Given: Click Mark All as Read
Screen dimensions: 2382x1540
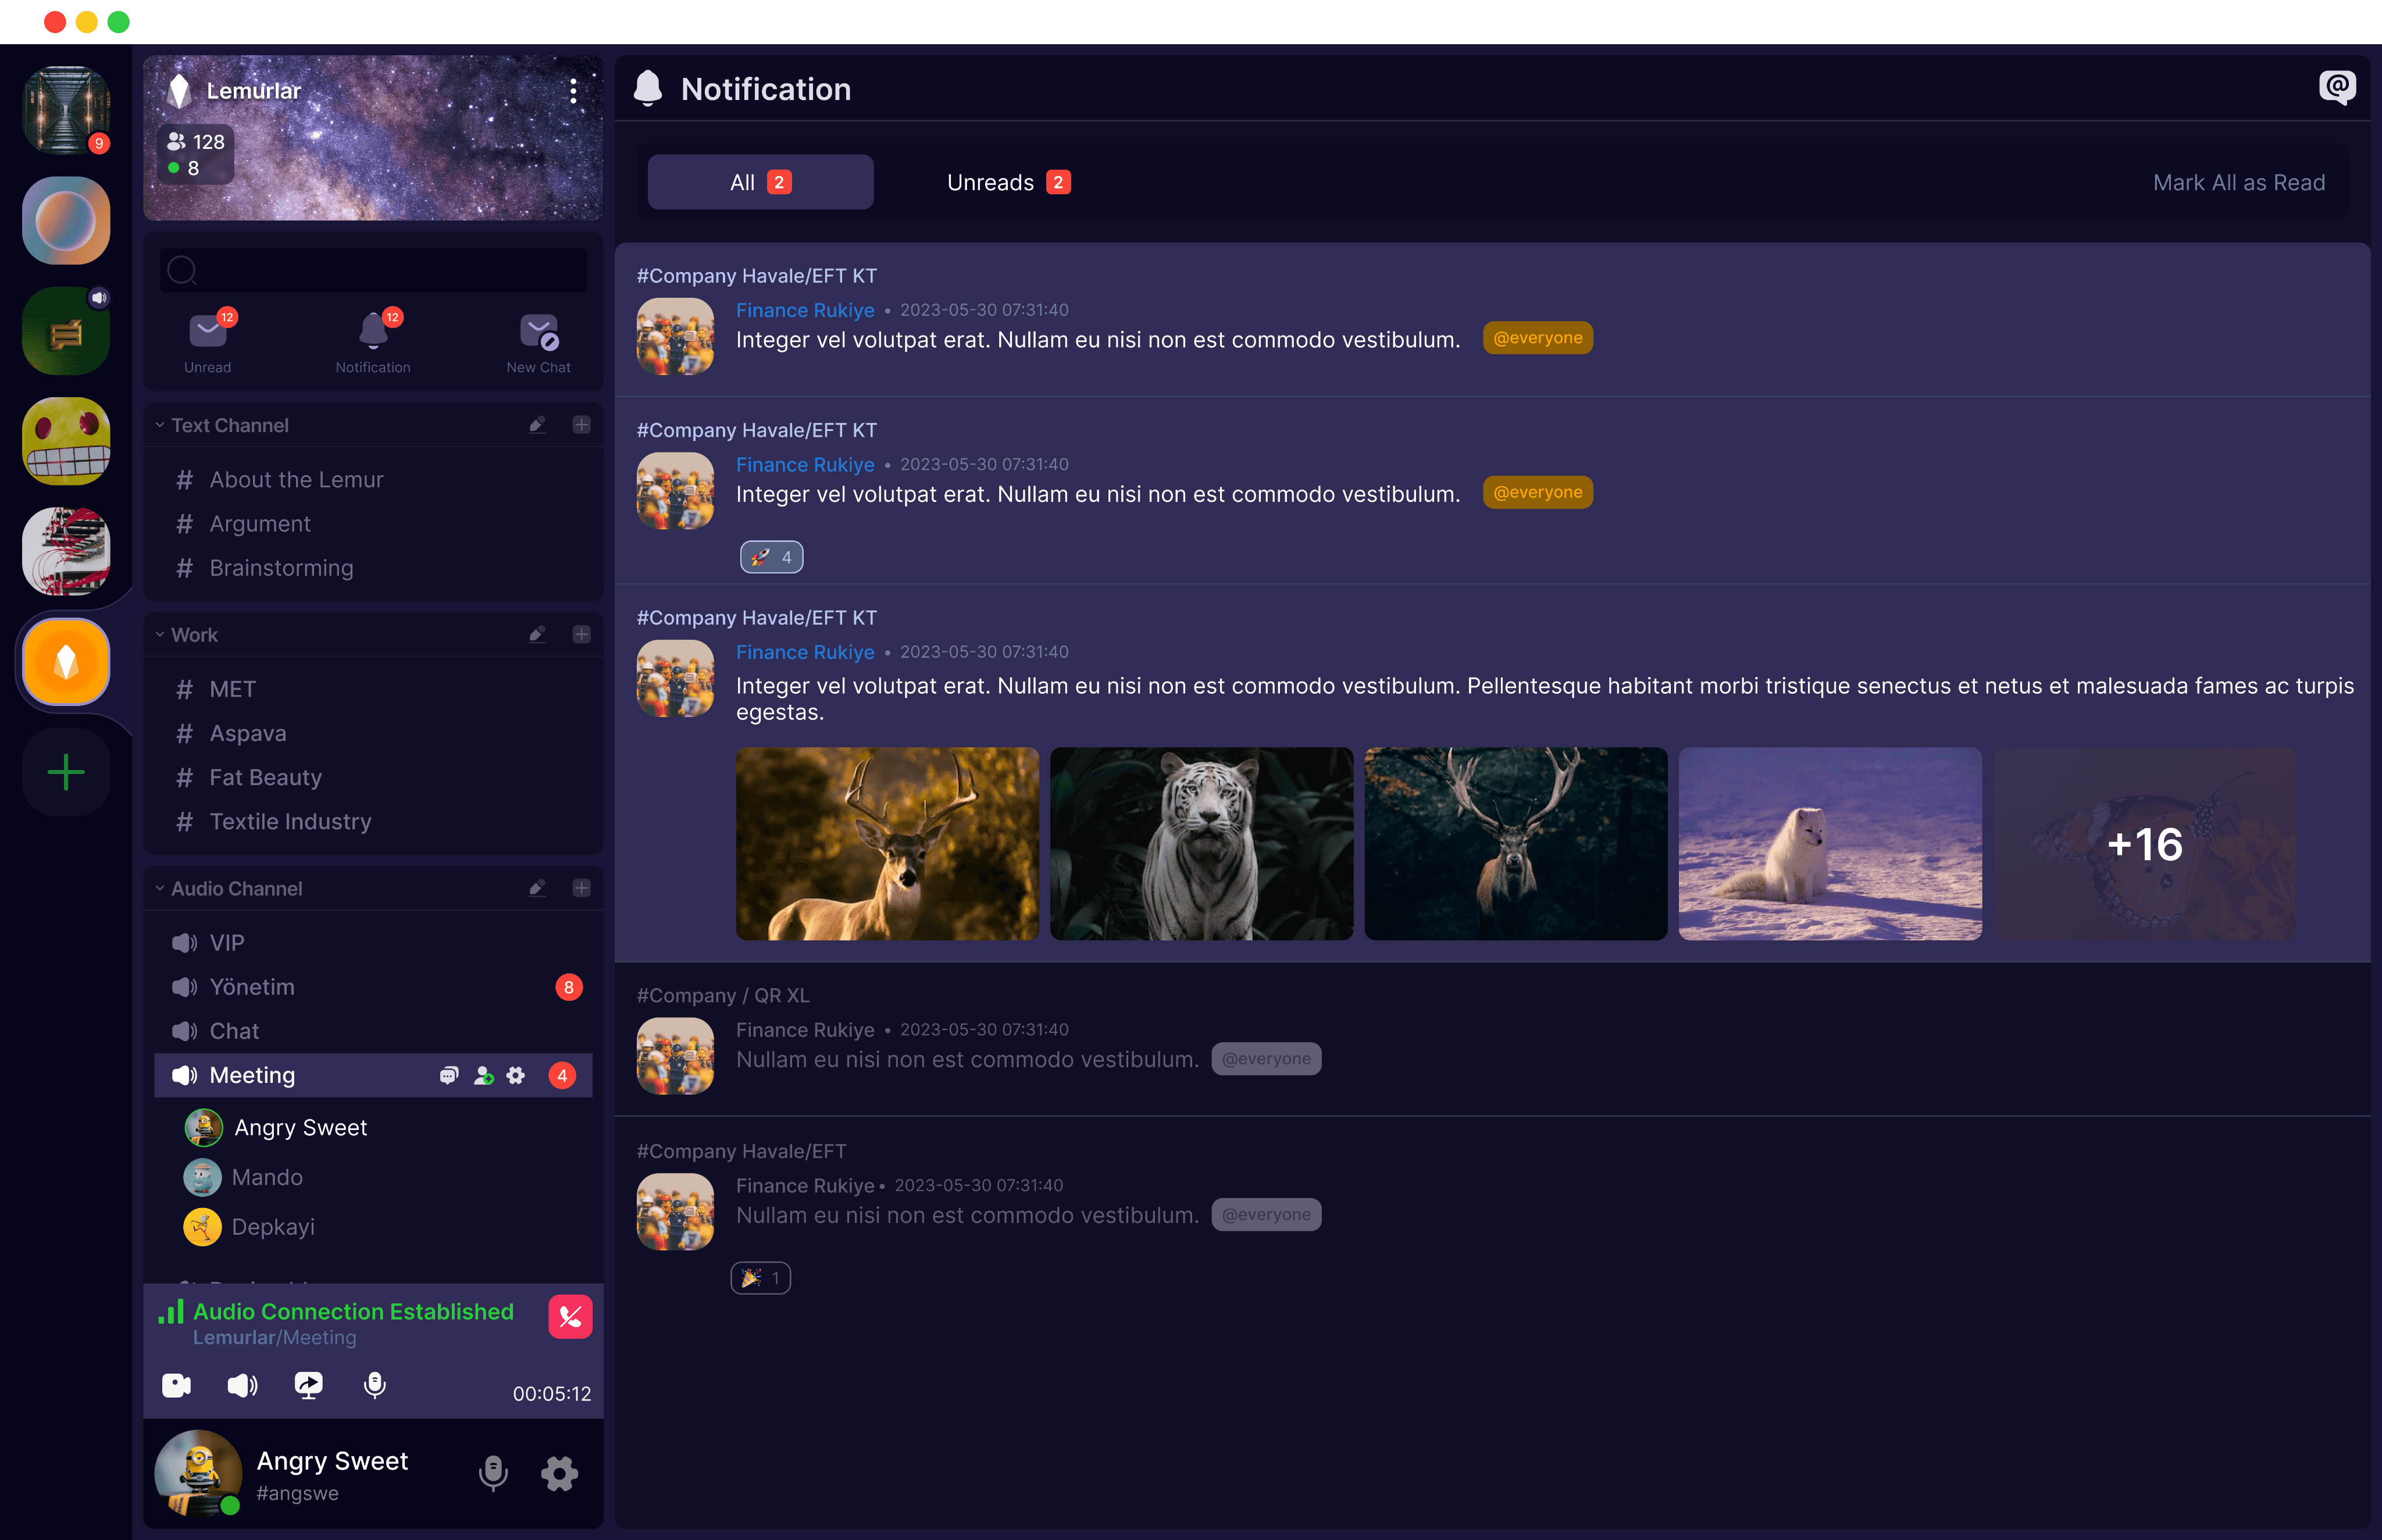Looking at the screenshot, I should [2238, 182].
